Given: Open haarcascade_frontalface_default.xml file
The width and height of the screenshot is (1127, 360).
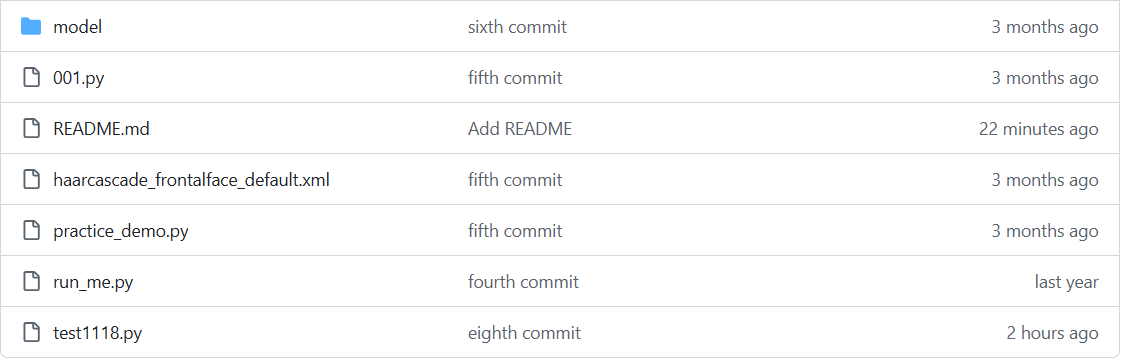Looking at the screenshot, I should pyautogui.click(x=191, y=180).
